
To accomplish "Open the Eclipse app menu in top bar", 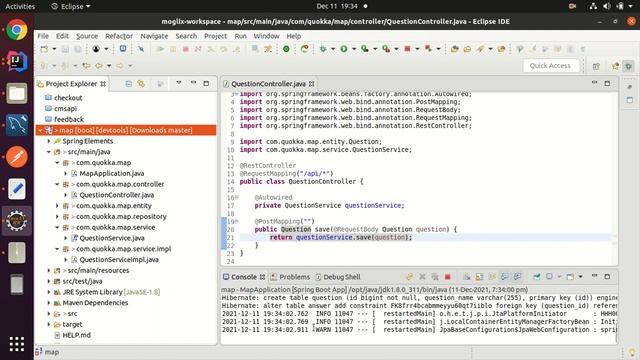I will (x=71, y=7).
